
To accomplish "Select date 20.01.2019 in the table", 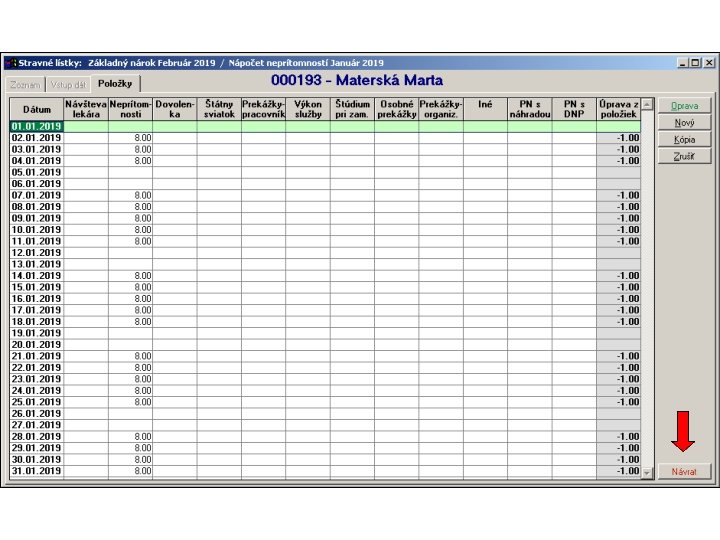I will pyautogui.click(x=37, y=344).
